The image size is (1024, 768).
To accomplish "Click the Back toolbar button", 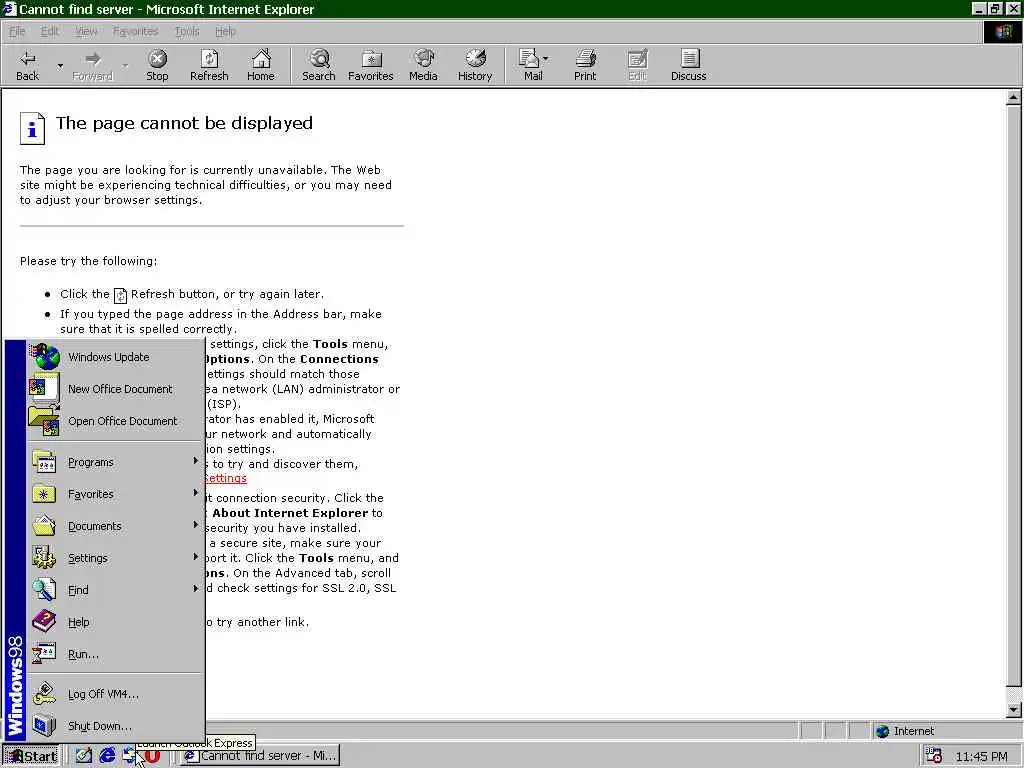I will click(x=27, y=65).
